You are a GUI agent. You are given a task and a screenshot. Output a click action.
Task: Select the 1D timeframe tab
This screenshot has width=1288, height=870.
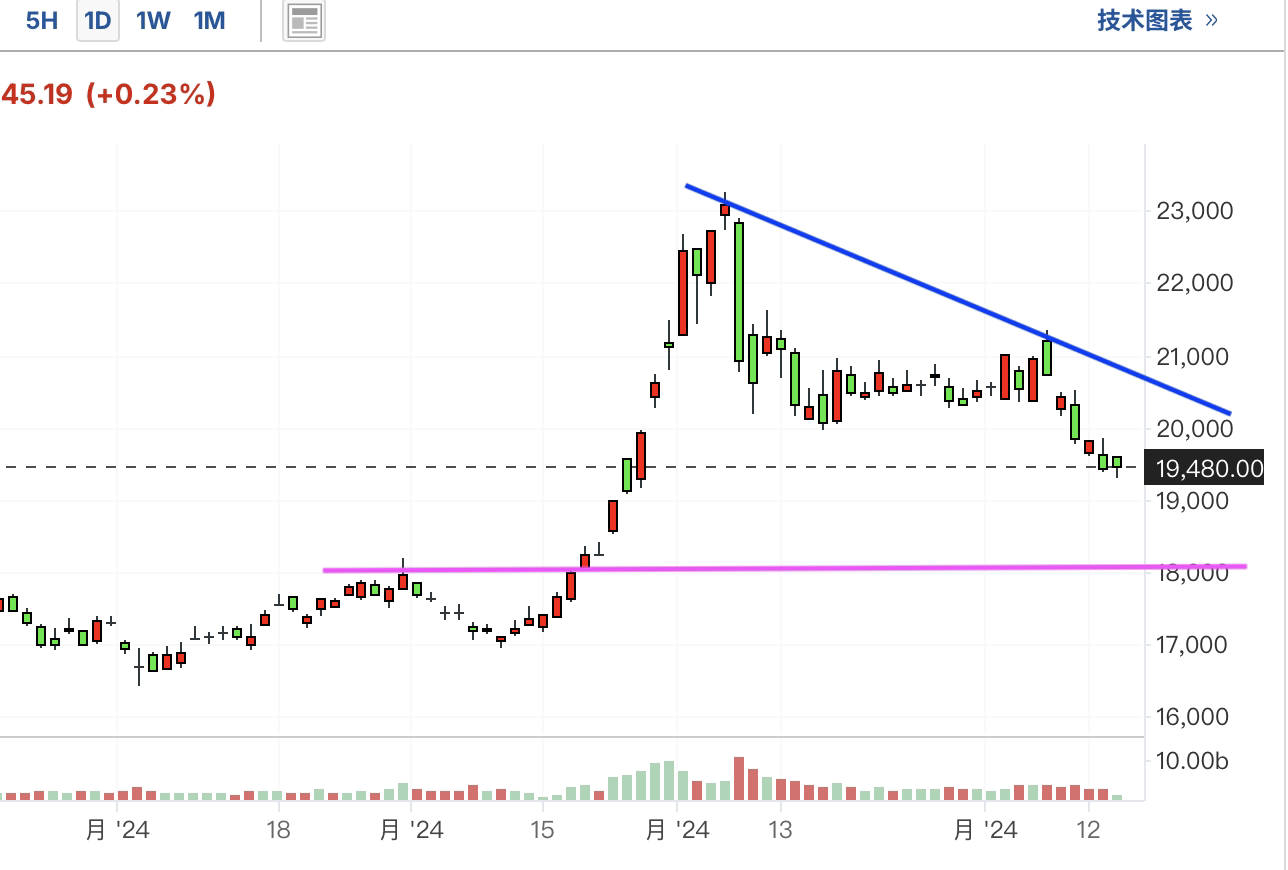coord(98,21)
